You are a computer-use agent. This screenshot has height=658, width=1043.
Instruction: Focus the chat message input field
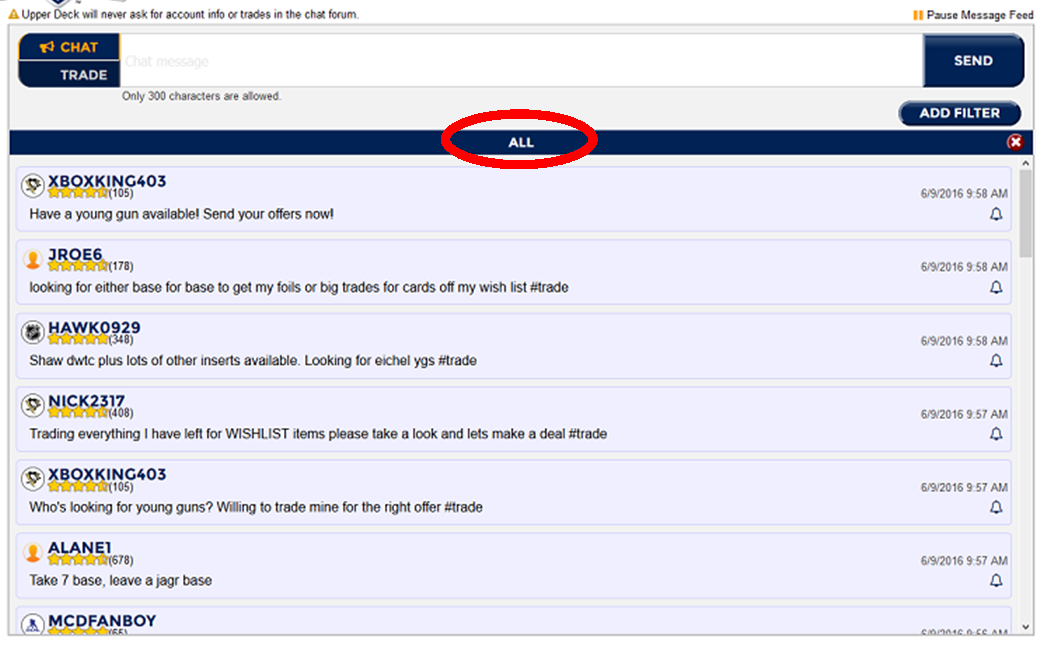click(x=520, y=61)
